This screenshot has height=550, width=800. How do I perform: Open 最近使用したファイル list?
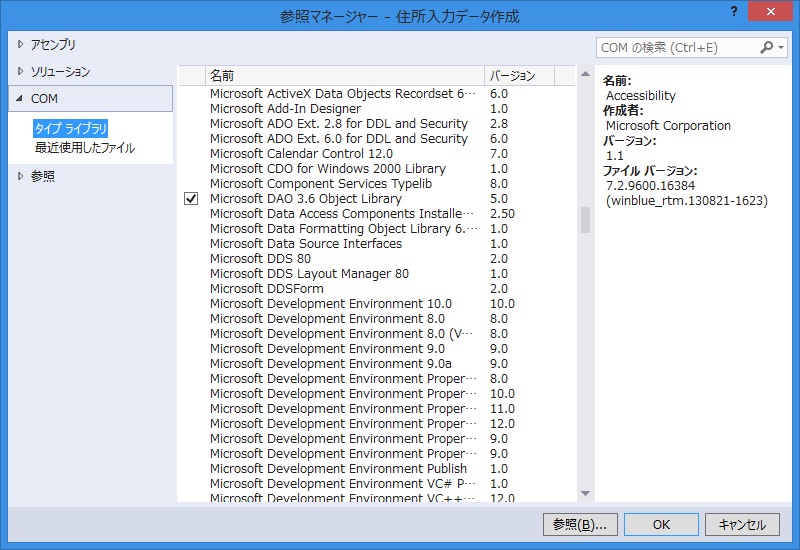pos(84,148)
